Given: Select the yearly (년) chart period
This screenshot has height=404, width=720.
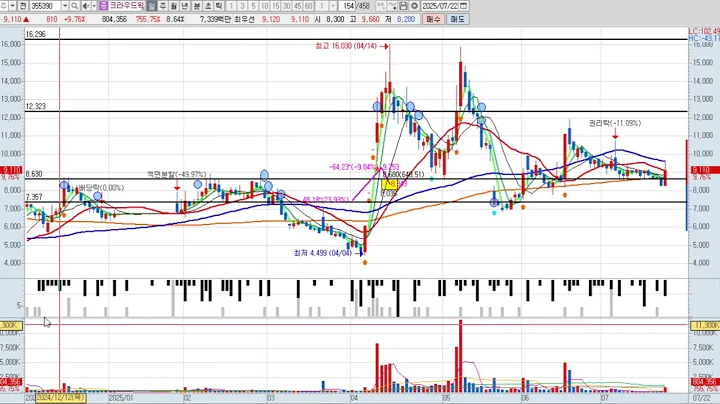Looking at the screenshot, I should (185, 6).
